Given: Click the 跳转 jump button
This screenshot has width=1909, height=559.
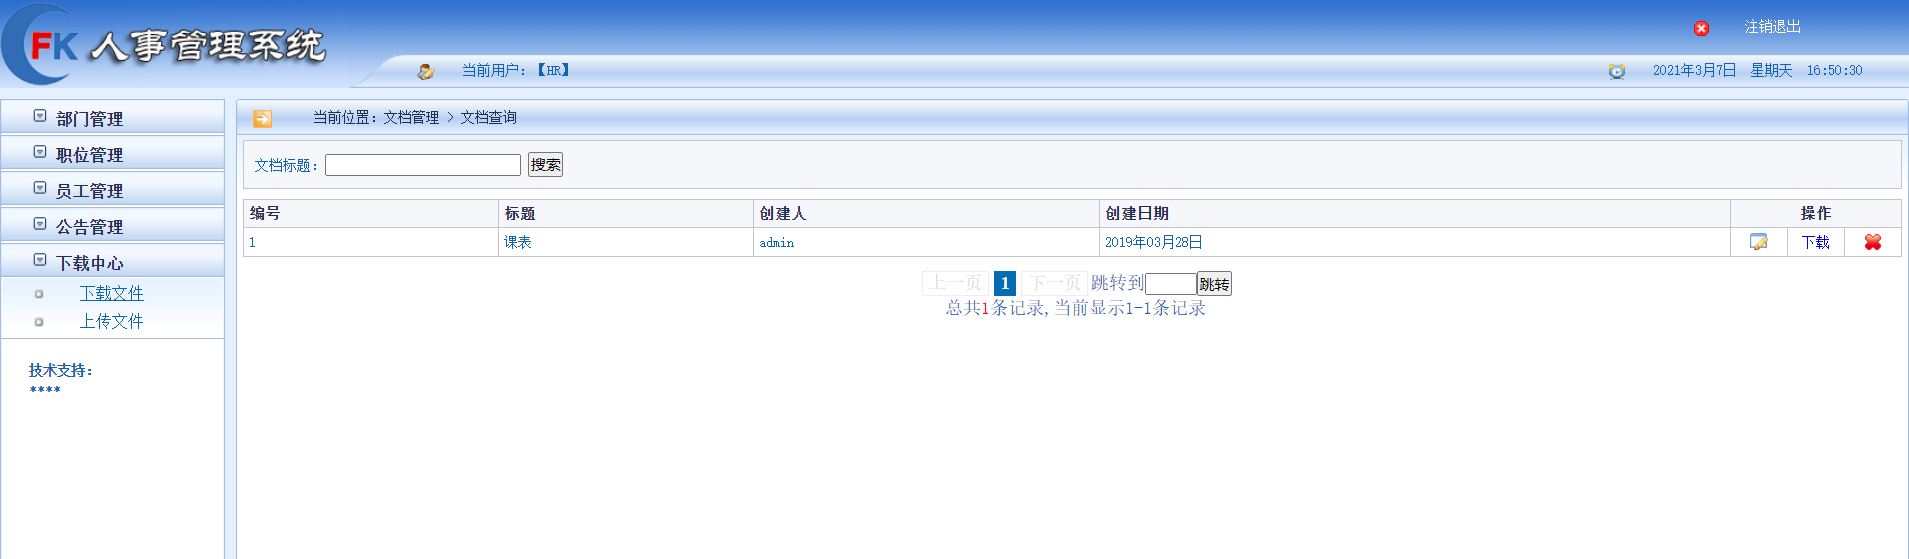Looking at the screenshot, I should (1214, 284).
